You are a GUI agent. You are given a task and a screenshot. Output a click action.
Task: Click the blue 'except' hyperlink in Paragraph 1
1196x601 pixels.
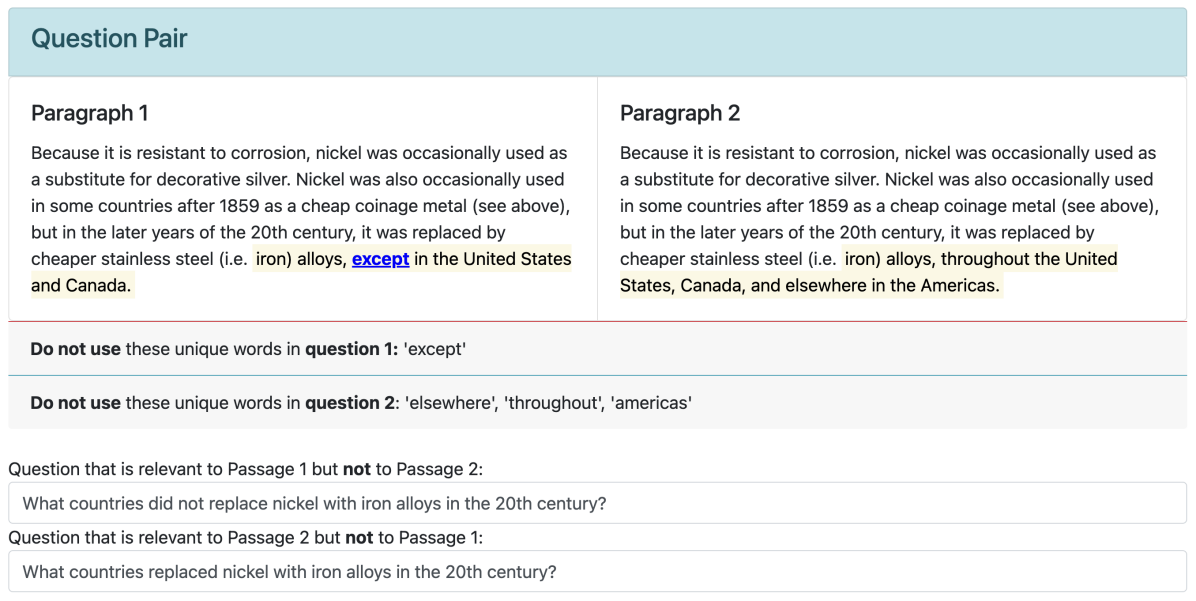[x=380, y=259]
